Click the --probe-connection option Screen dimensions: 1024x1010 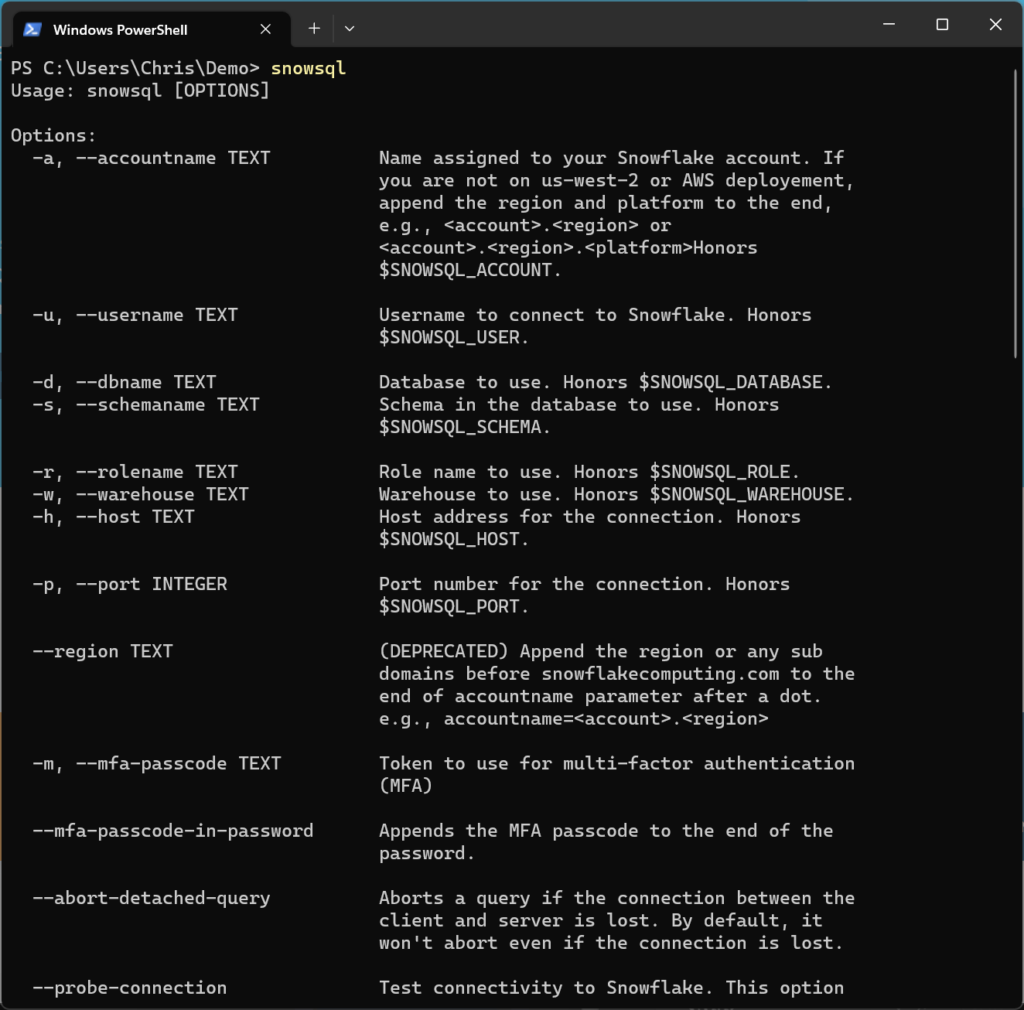click(129, 988)
